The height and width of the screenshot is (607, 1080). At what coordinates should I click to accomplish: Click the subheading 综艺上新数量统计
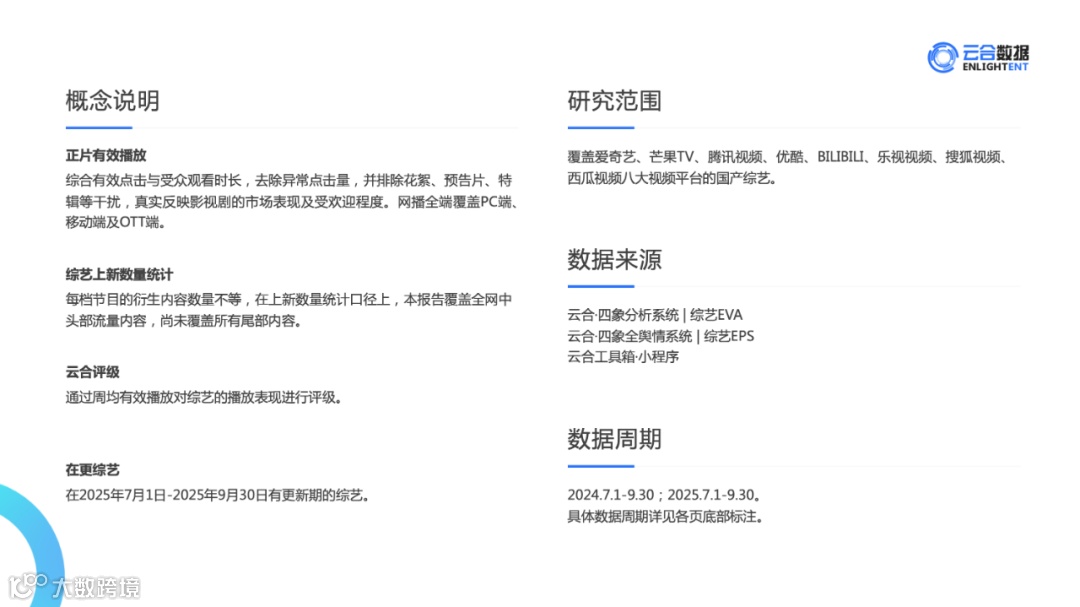point(119,274)
